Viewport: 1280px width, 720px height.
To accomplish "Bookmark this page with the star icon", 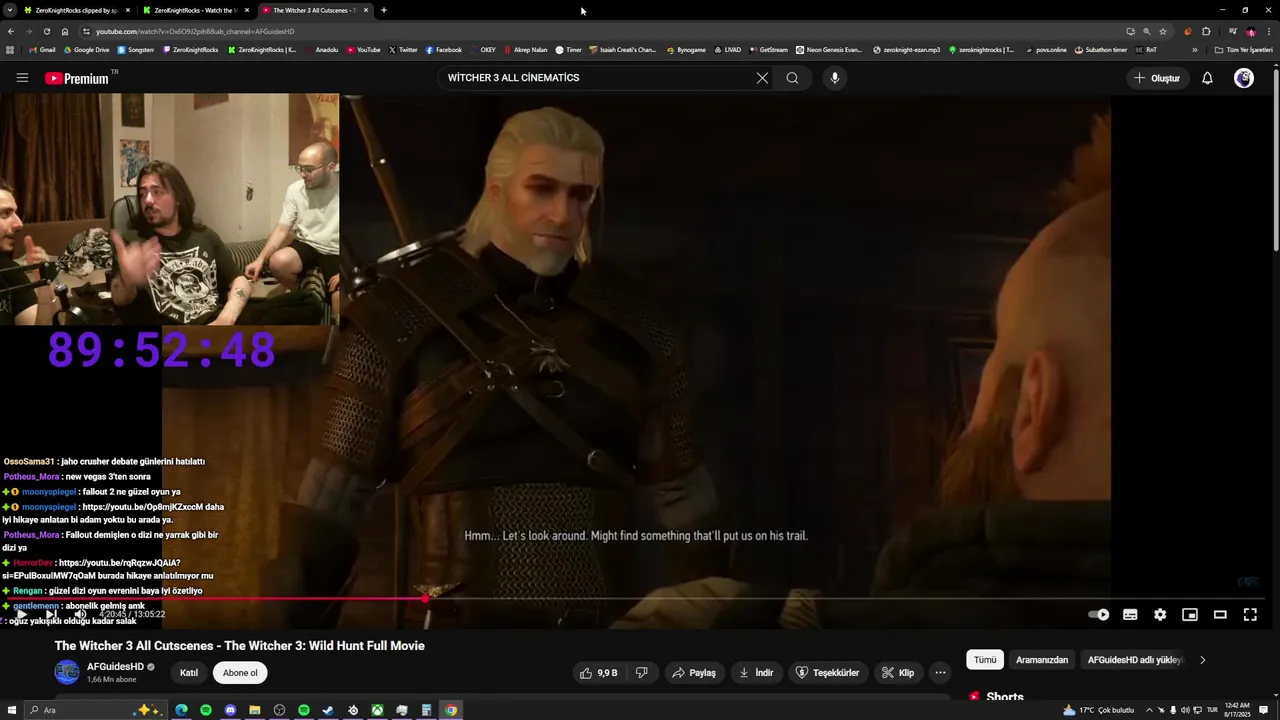I will (x=1163, y=31).
